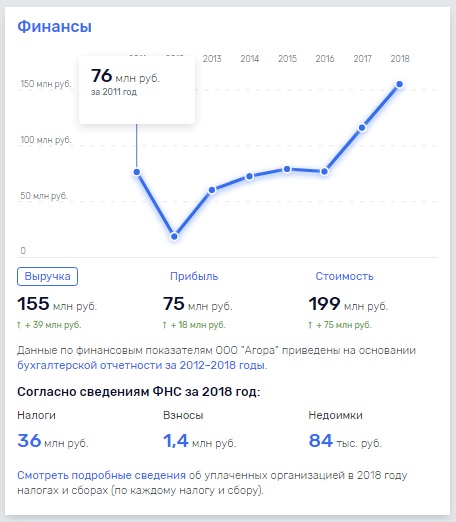Image resolution: width=456 pixels, height=522 pixels.
Task: Select the 2013 chart data point
Action: coord(212,190)
